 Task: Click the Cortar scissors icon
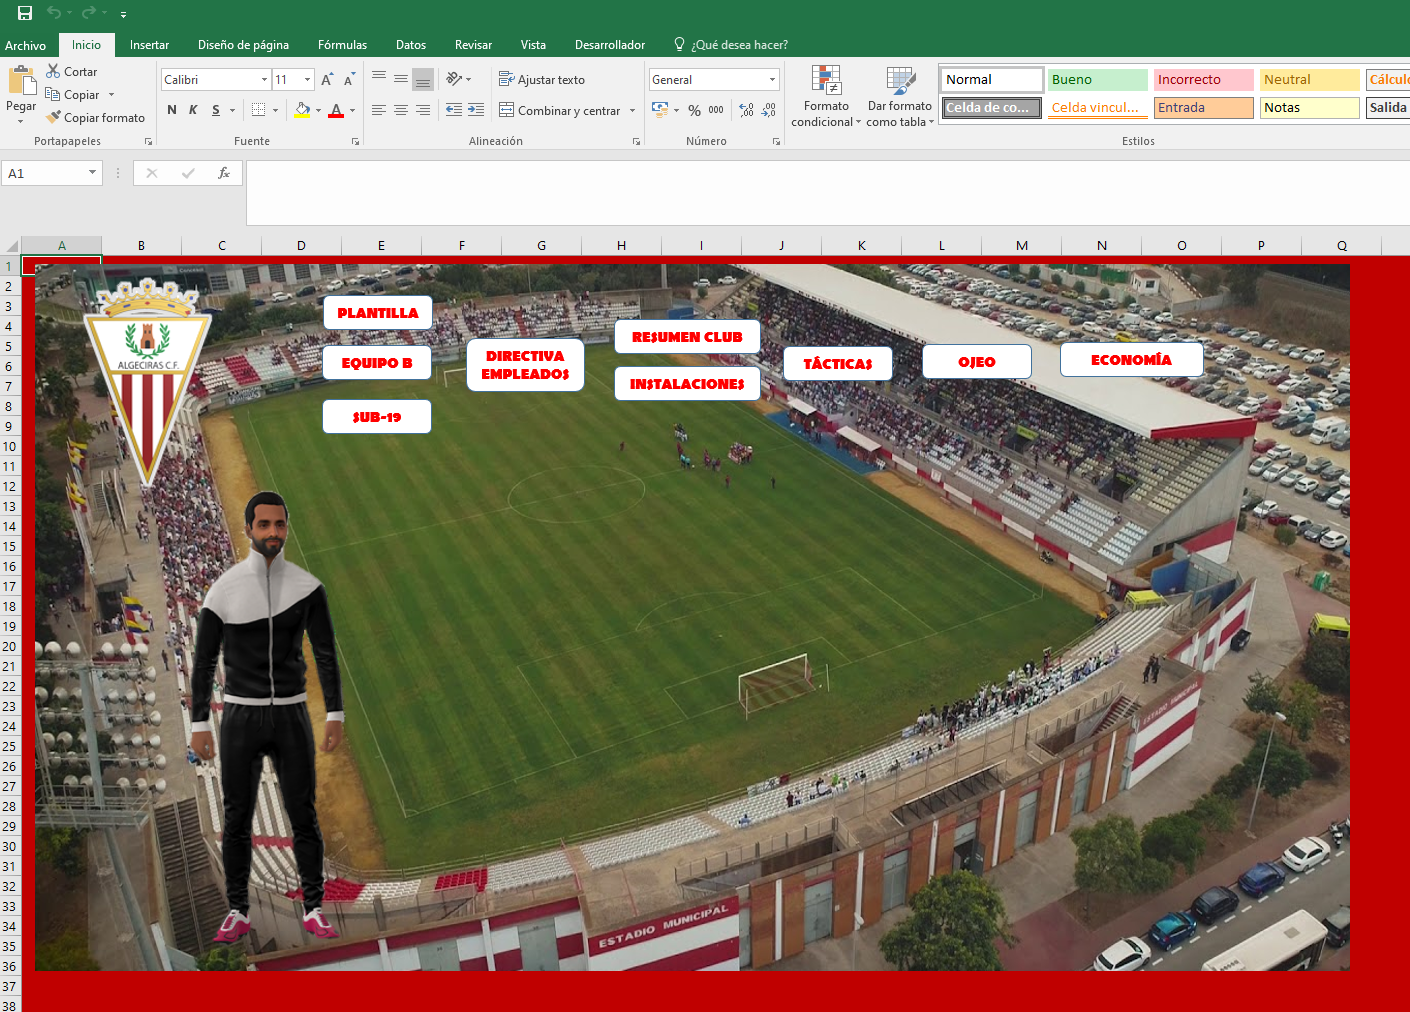click(x=54, y=71)
